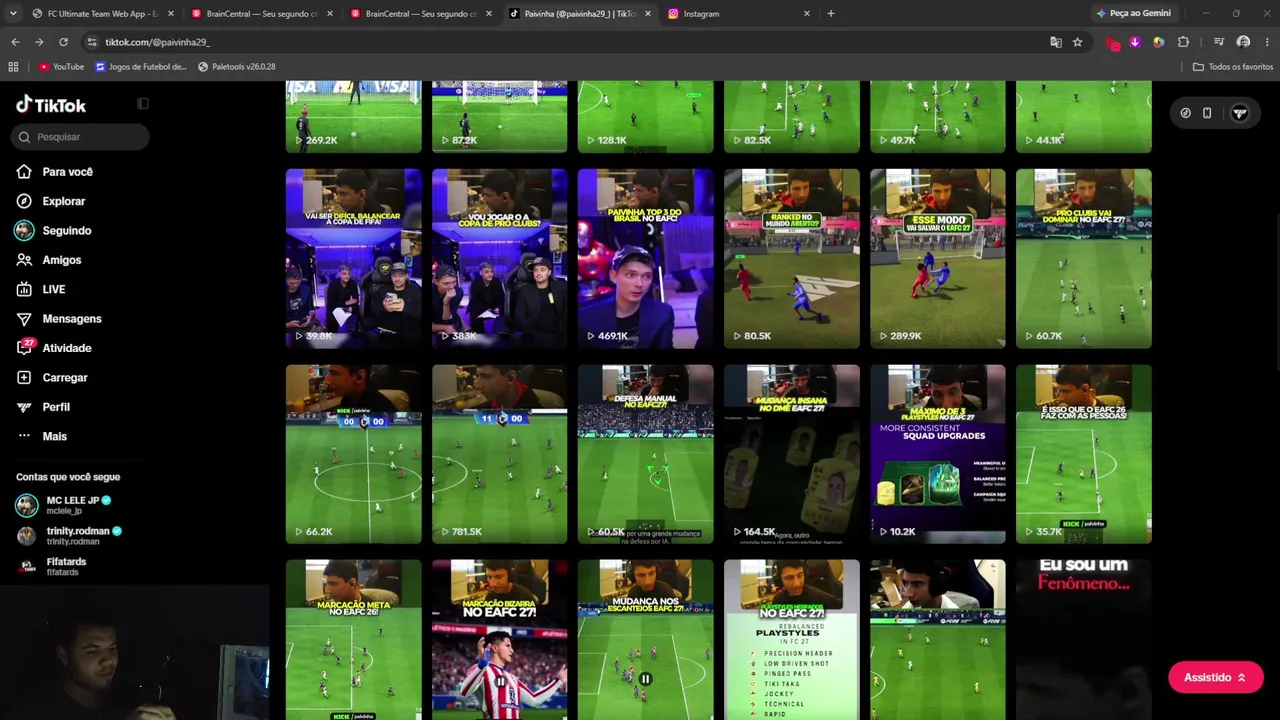Screen dimensions: 1280x720
Task: Click the Atividade notifications icon with badge
Action: (x=25, y=347)
